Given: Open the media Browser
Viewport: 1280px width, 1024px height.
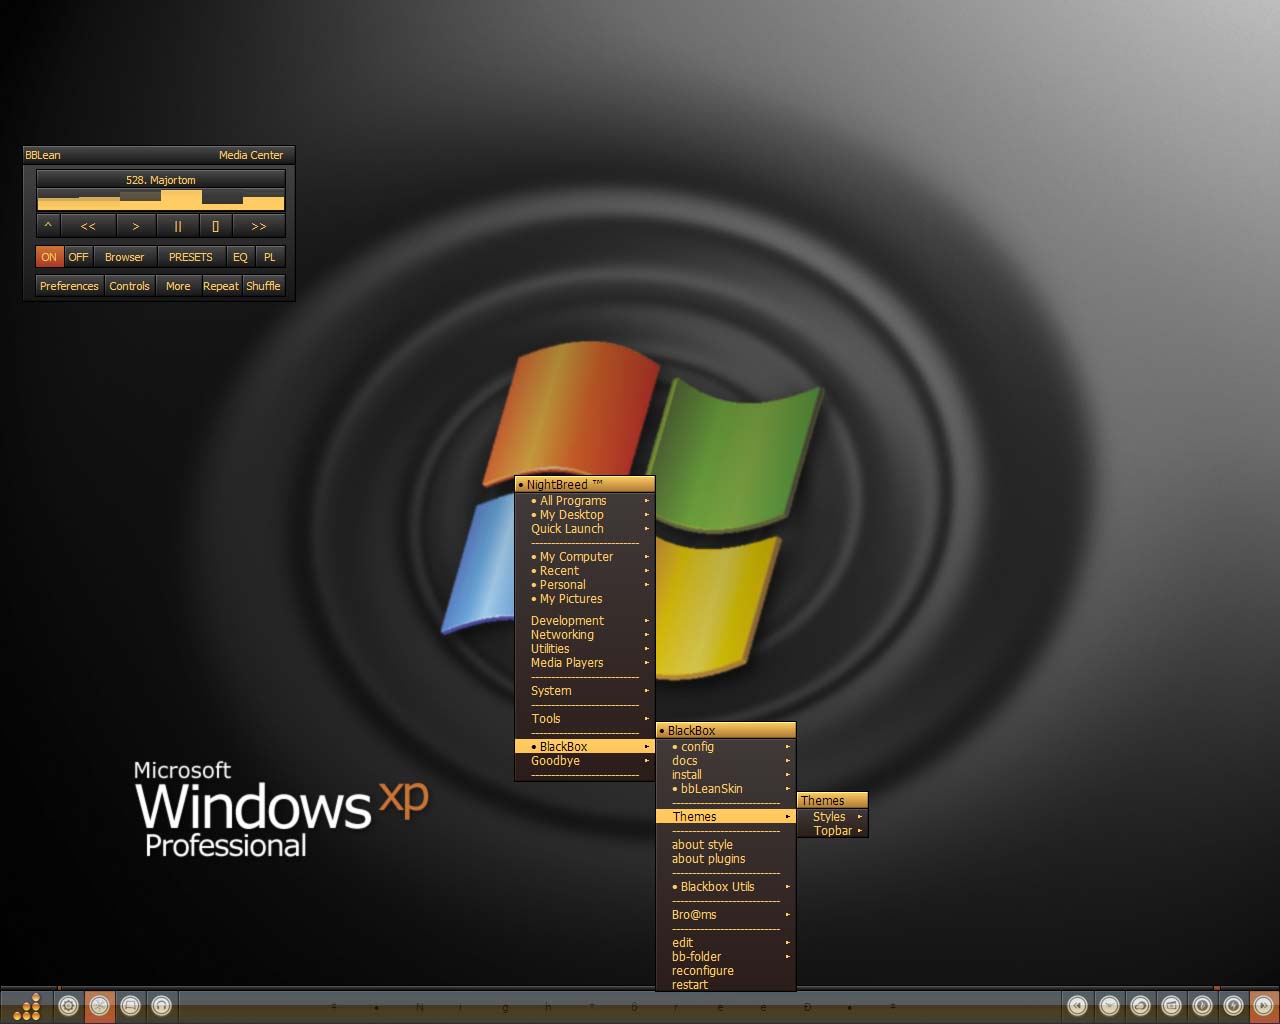Looking at the screenshot, I should (x=125, y=257).
